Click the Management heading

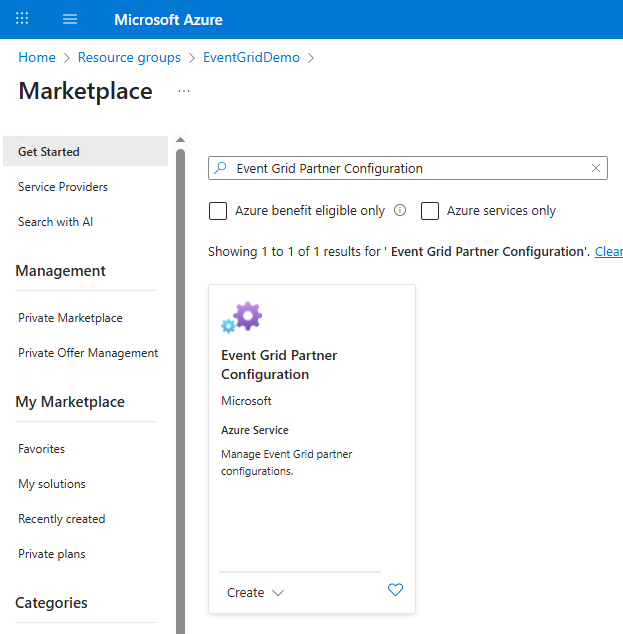point(60,271)
